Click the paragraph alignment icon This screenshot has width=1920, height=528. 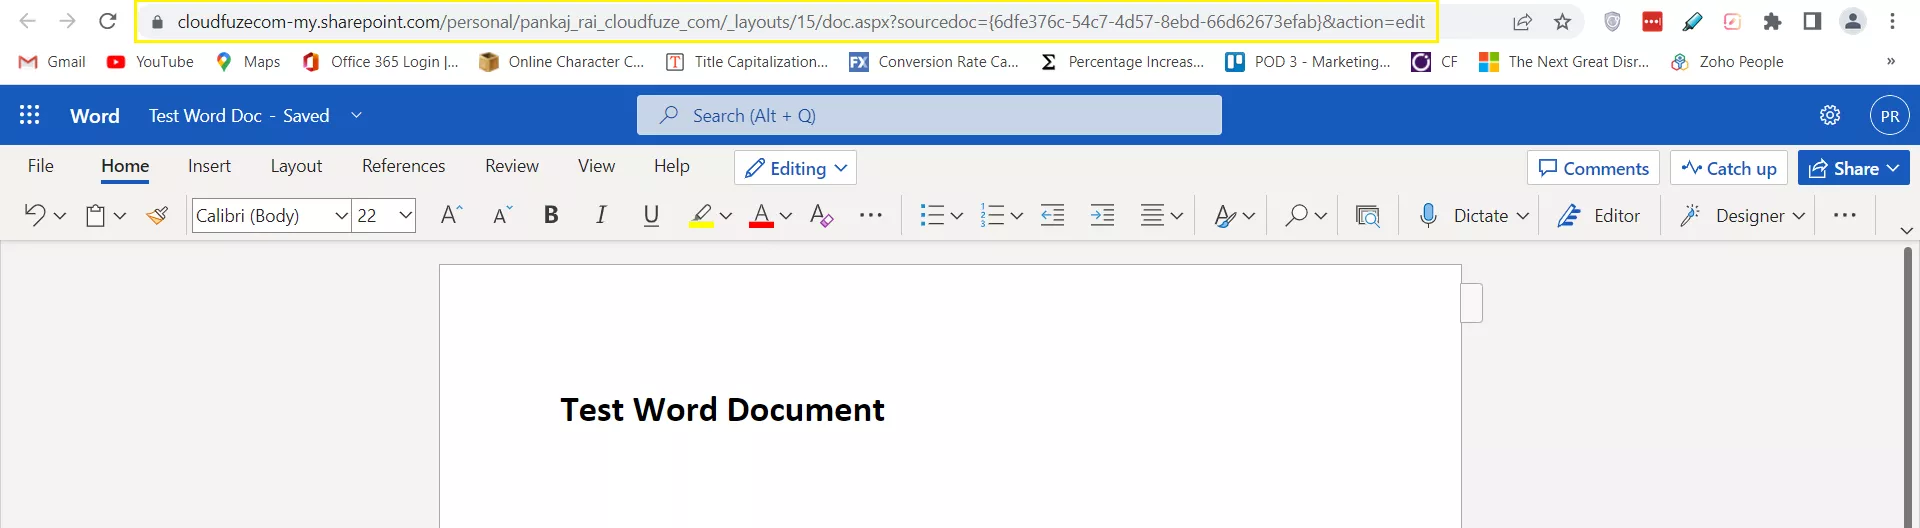(1152, 215)
